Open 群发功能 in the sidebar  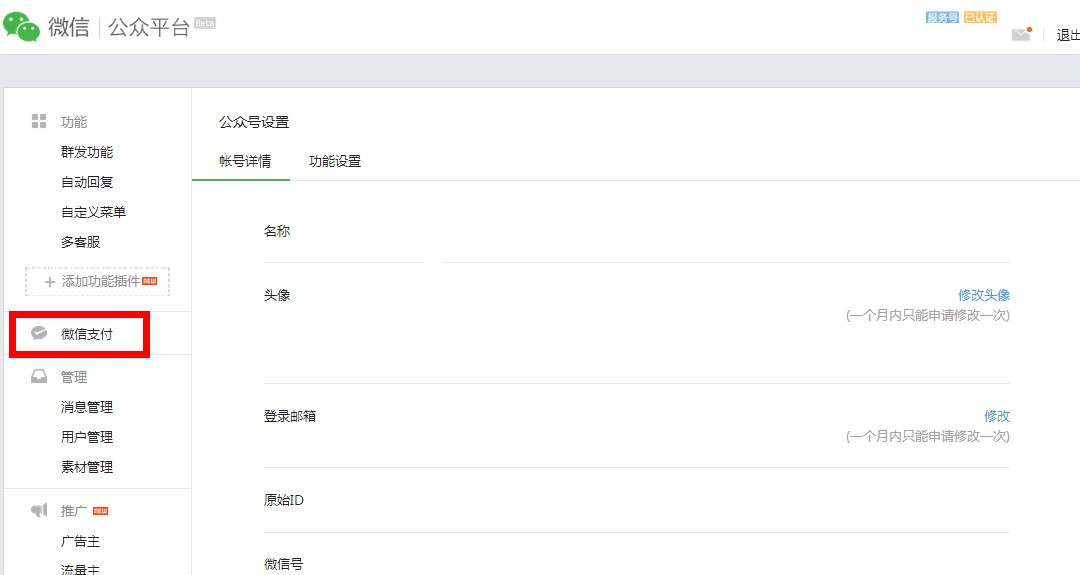[87, 152]
